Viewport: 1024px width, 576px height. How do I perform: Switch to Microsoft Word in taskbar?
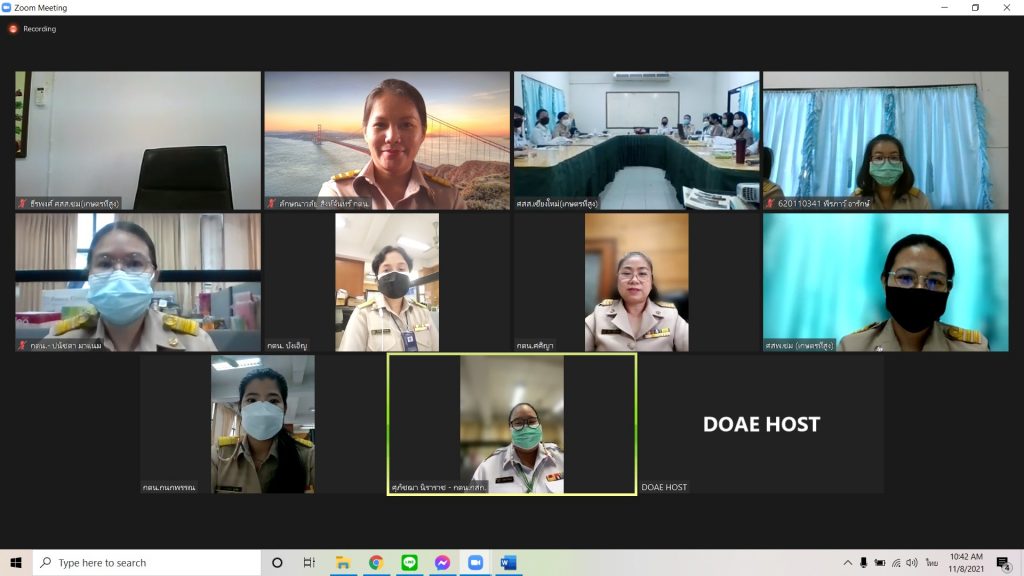tap(508, 563)
